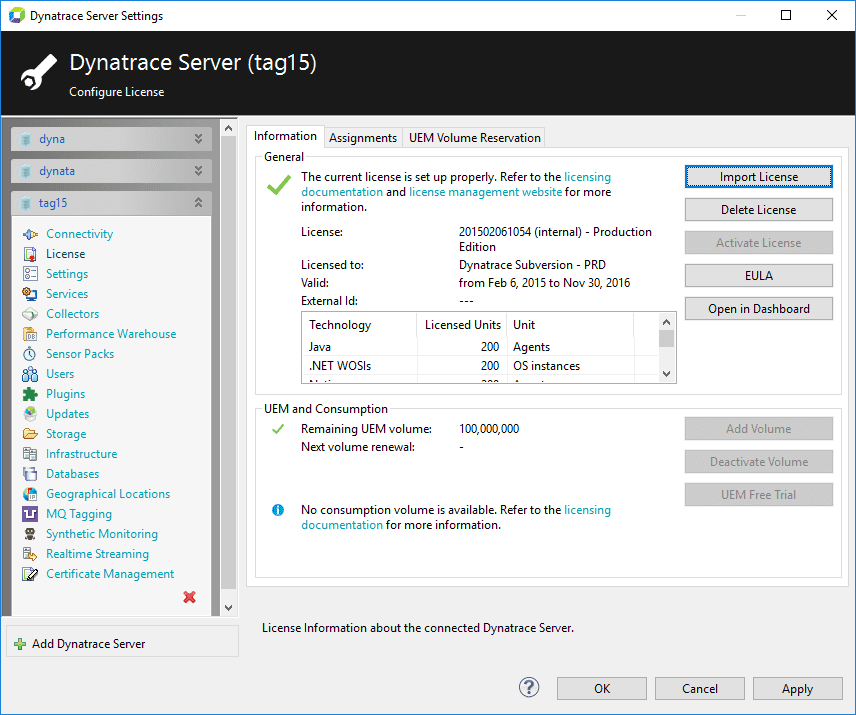
Task: Click technology table scroll down arrow
Action: tap(667, 374)
